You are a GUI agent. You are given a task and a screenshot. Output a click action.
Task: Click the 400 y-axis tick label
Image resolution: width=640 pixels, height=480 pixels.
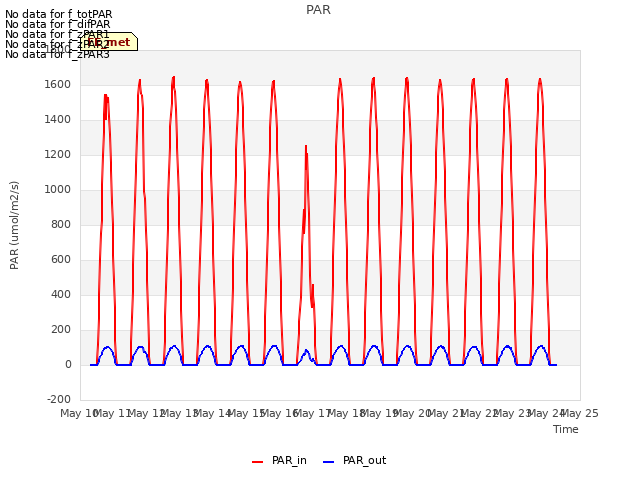click(61, 294)
